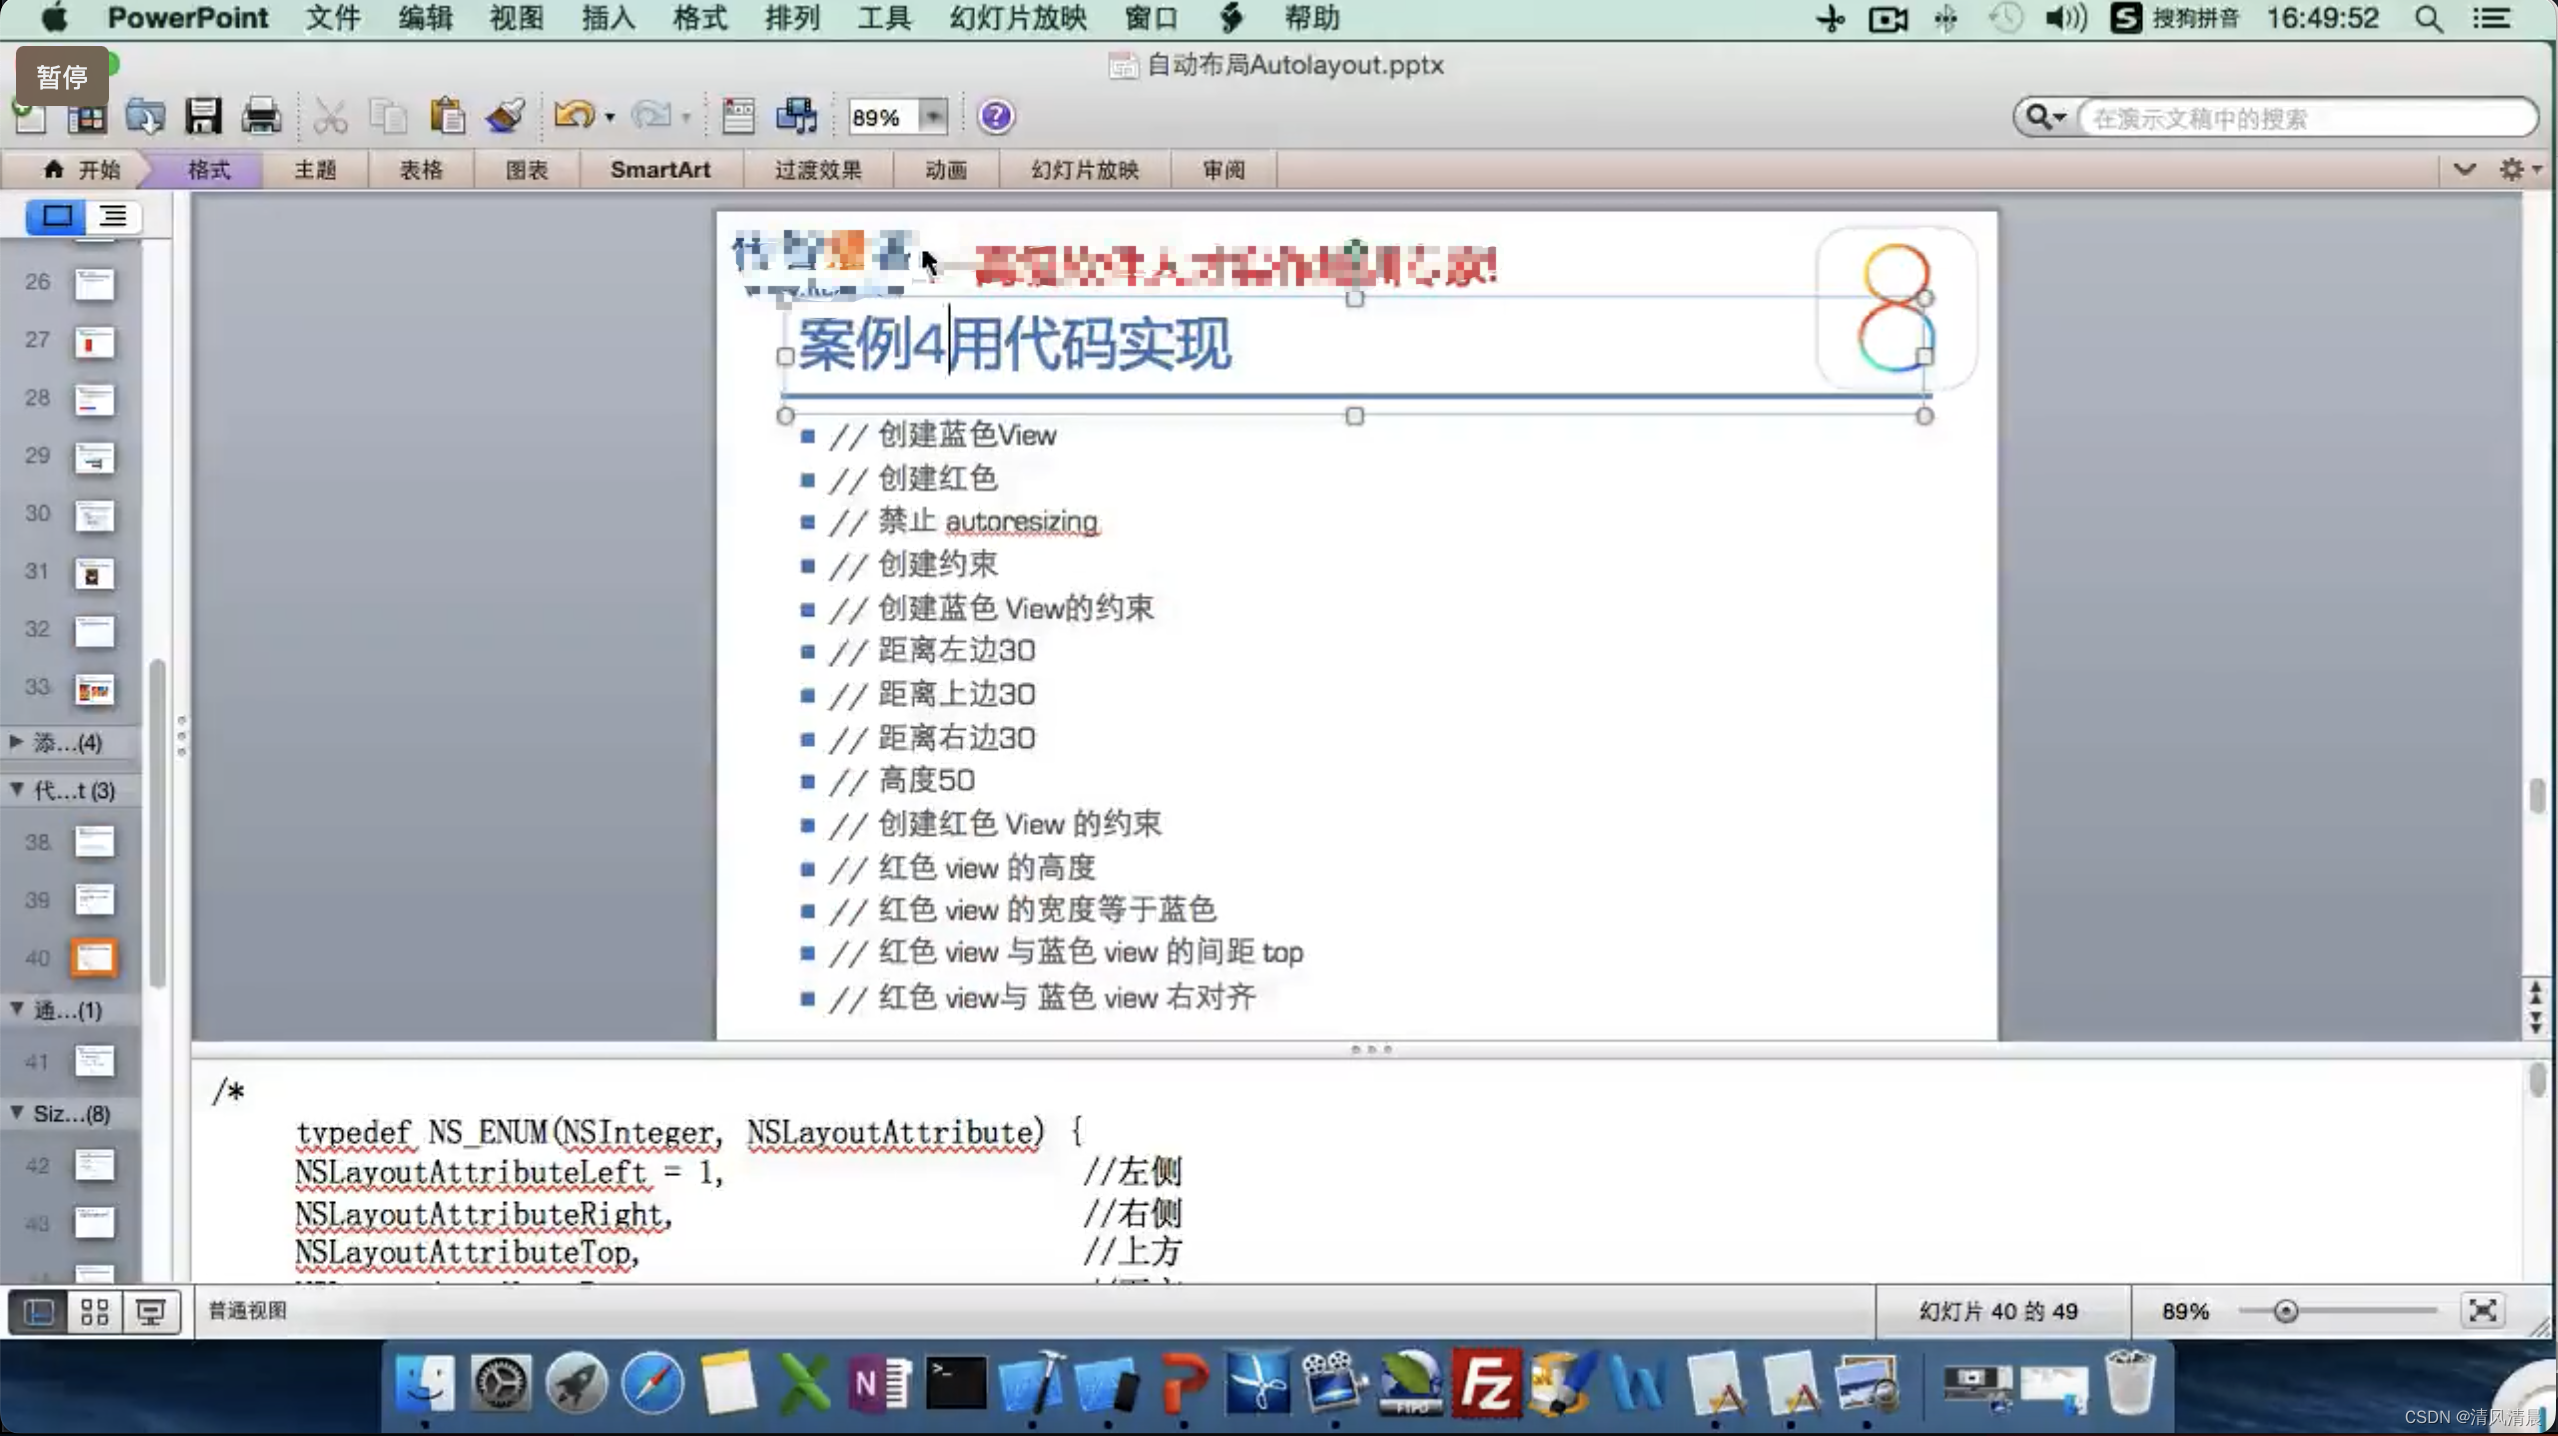Image resolution: width=2558 pixels, height=1436 pixels.
Task: Click the Save floppy disk icon
Action: [203, 116]
